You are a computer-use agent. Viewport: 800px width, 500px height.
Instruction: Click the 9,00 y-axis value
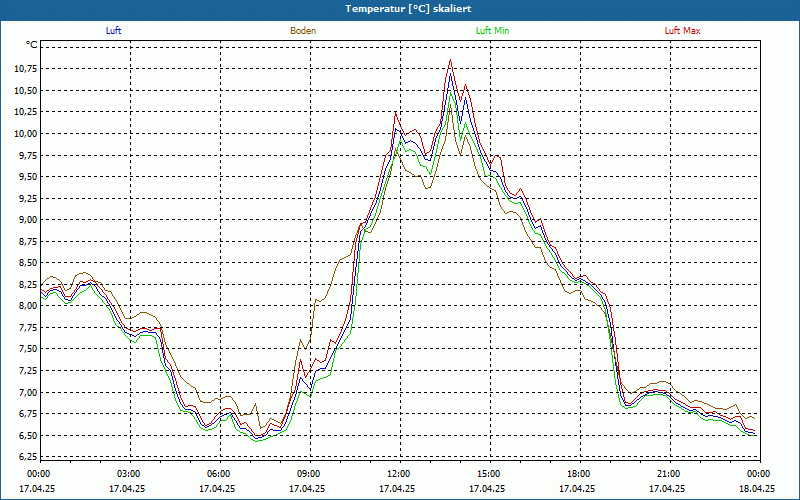[29, 220]
